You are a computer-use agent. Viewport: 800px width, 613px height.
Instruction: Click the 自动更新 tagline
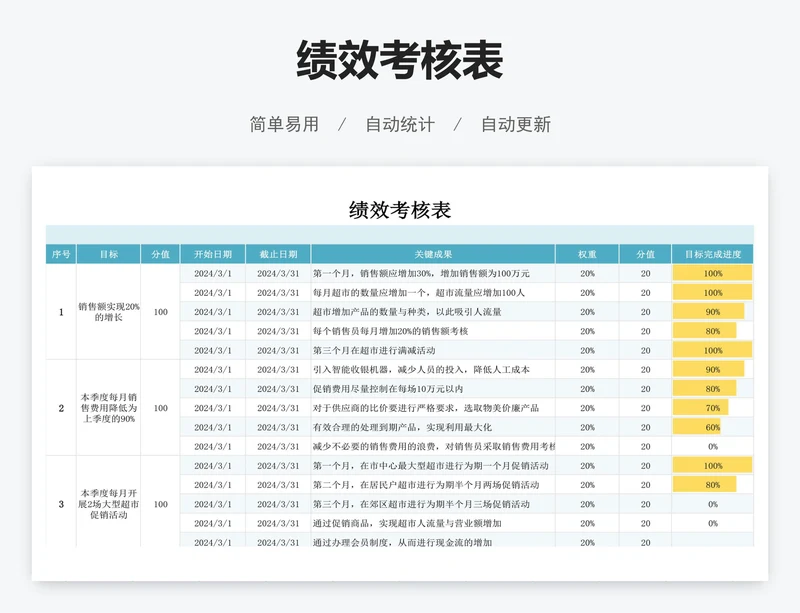click(x=516, y=124)
